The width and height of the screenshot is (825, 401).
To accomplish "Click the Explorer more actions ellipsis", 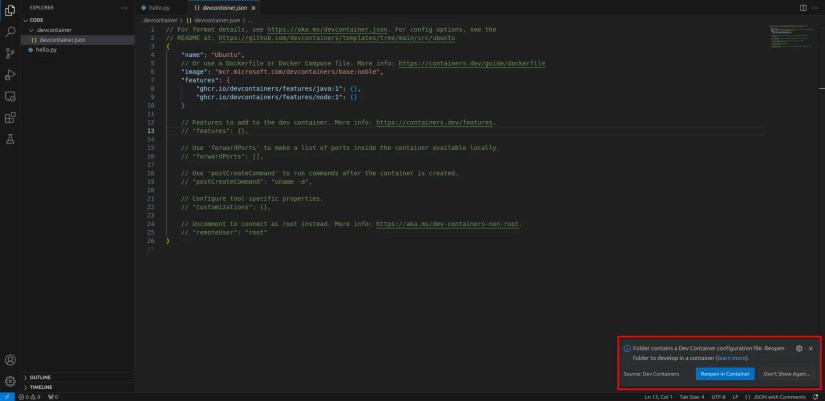I will 124,8.
